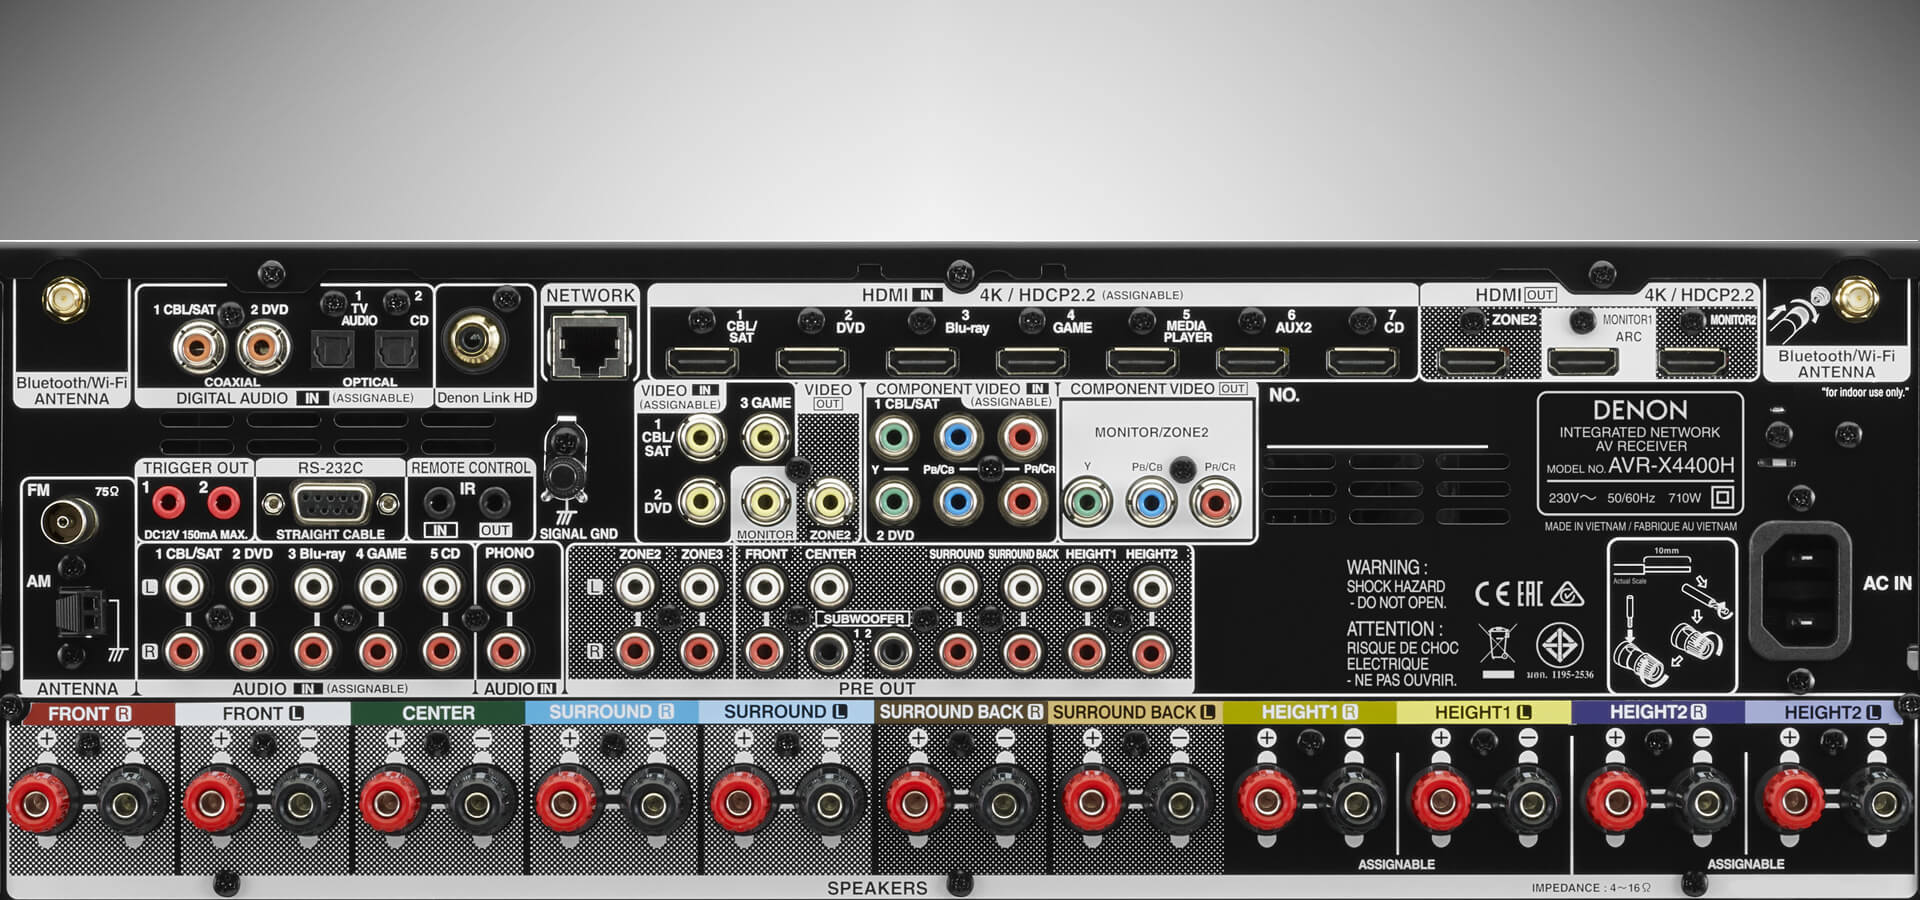Click the right Bluetooth/Wi-Fi gold antenna connector
The width and height of the screenshot is (1920, 900).
[x=1854, y=298]
